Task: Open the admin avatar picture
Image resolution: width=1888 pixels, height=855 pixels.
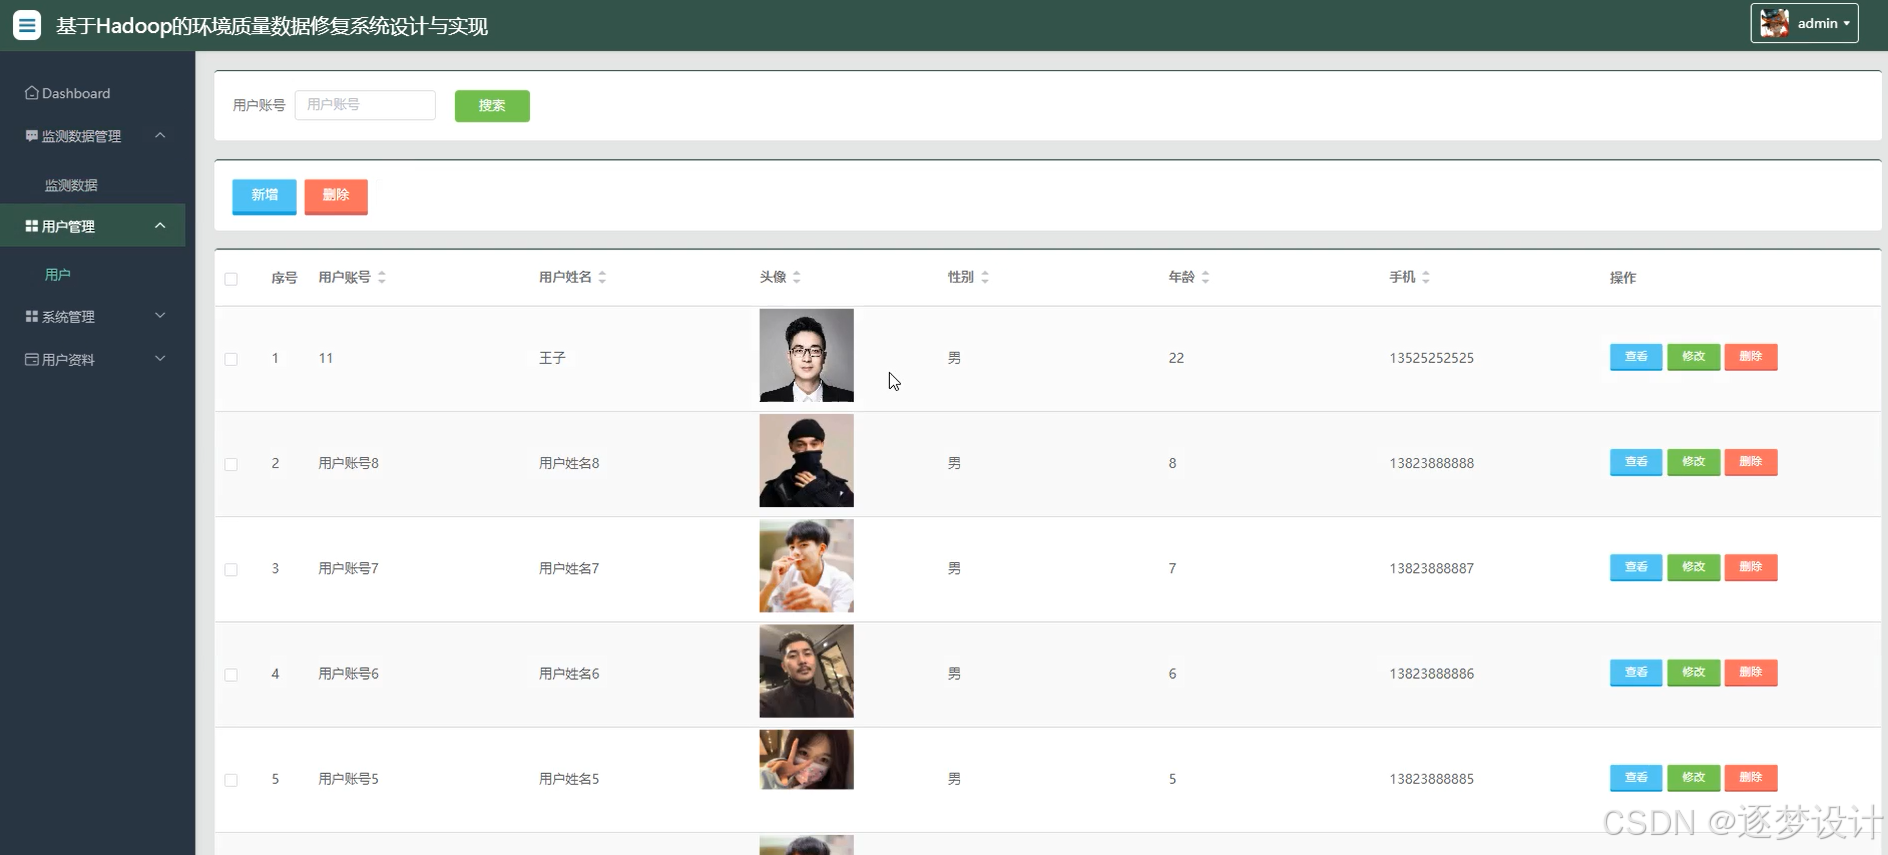Action: coord(1774,23)
